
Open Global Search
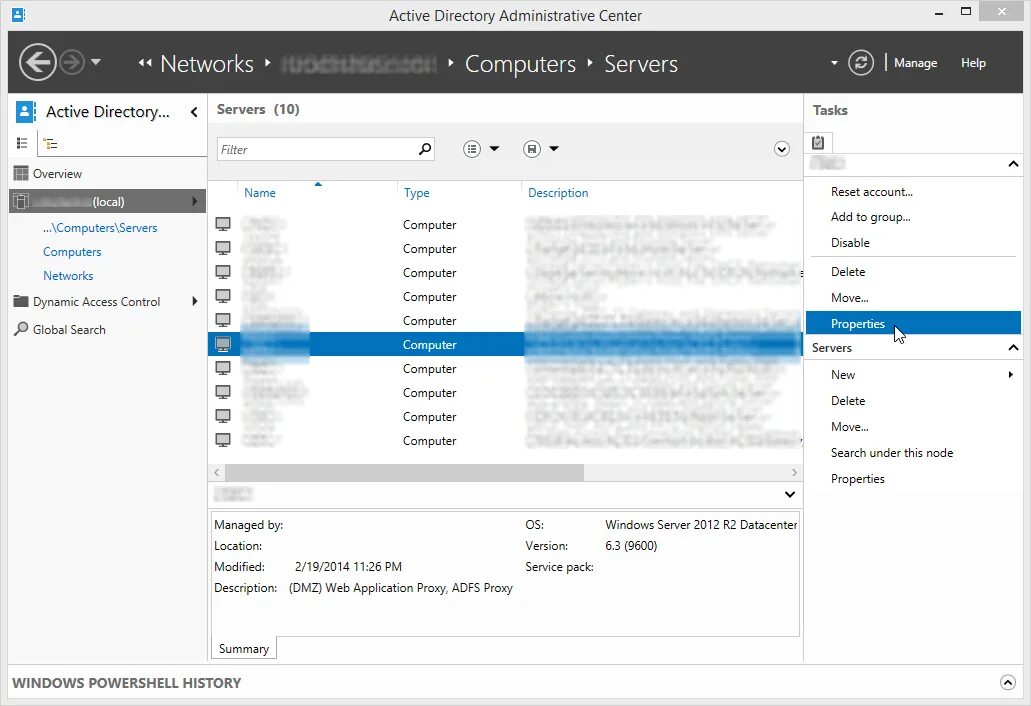coord(69,329)
